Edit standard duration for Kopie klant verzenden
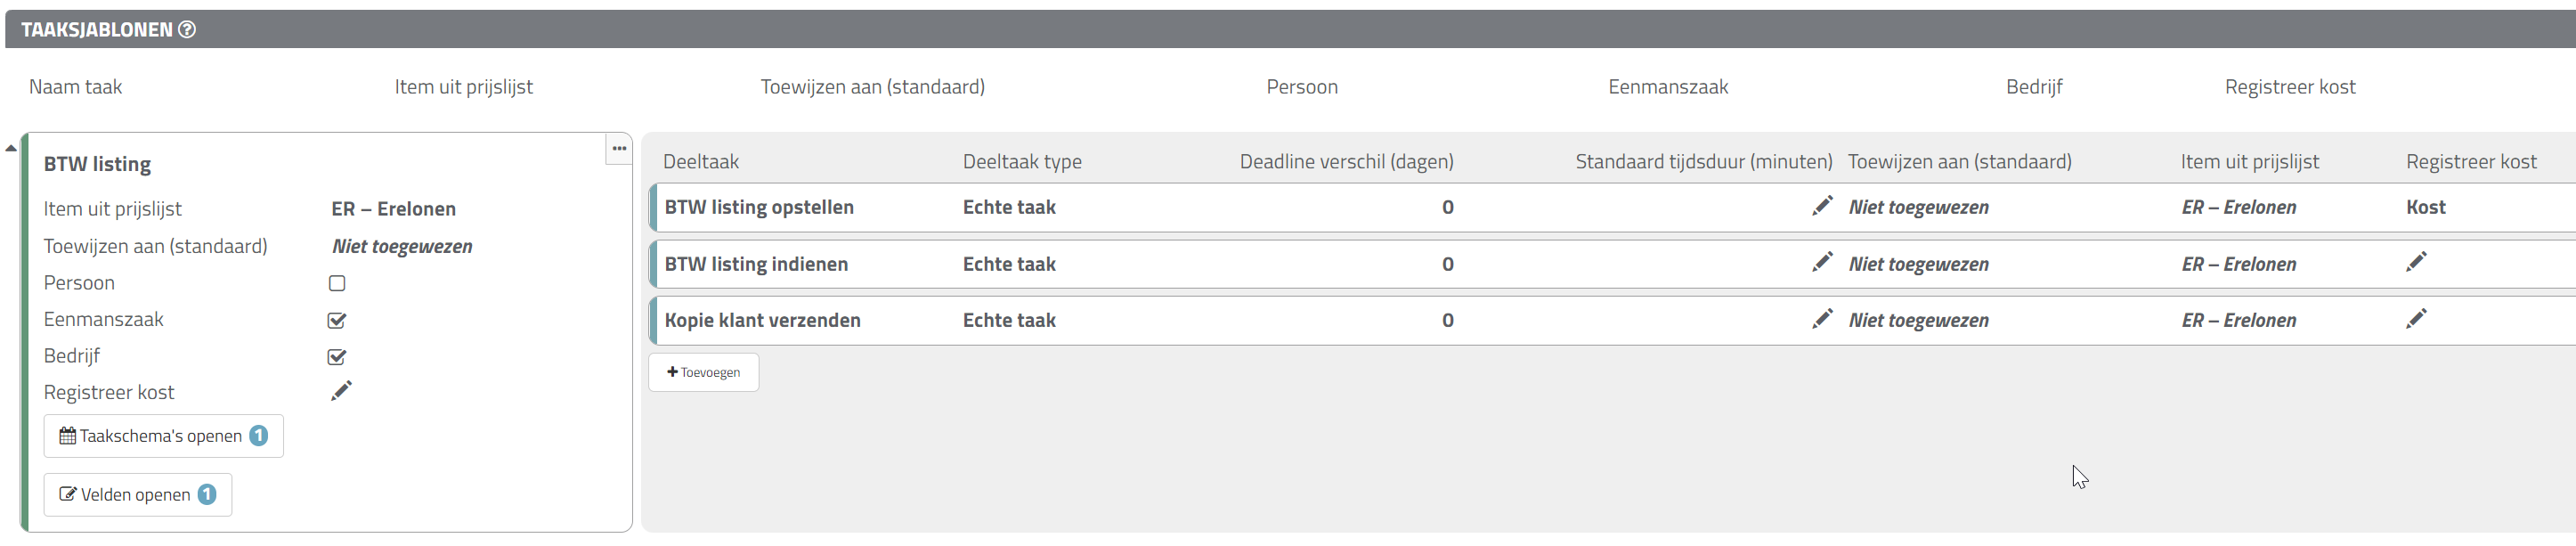This screenshot has height=546, width=2576. [x=1822, y=319]
